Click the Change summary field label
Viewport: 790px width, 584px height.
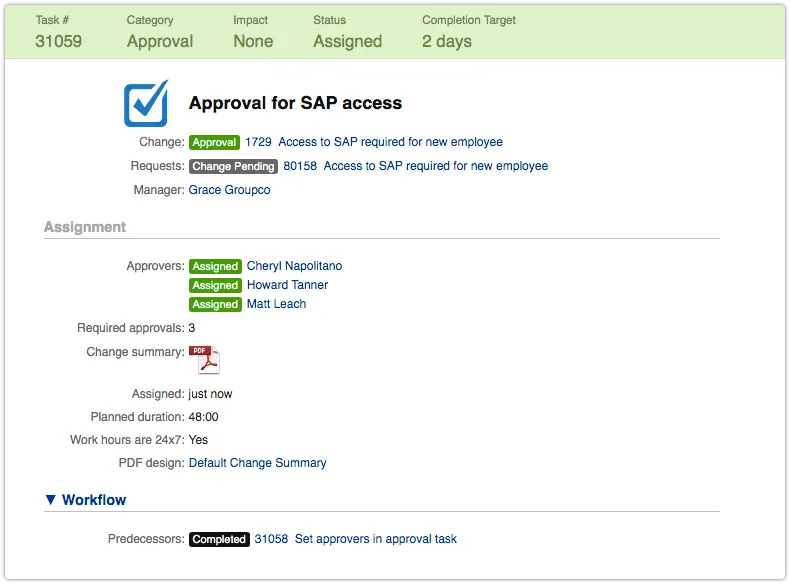(136, 352)
